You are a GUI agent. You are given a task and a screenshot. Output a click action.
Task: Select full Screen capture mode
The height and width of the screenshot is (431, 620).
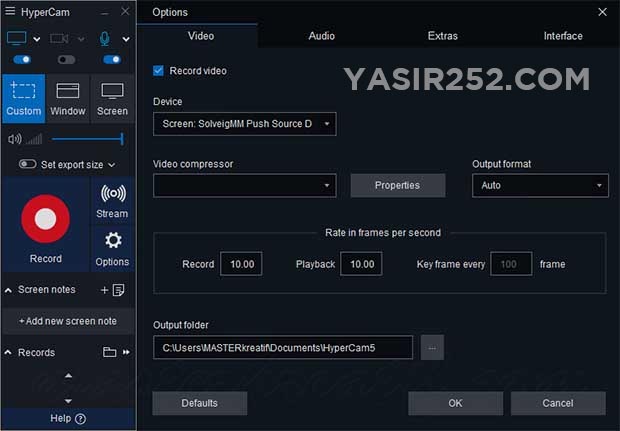tap(112, 98)
